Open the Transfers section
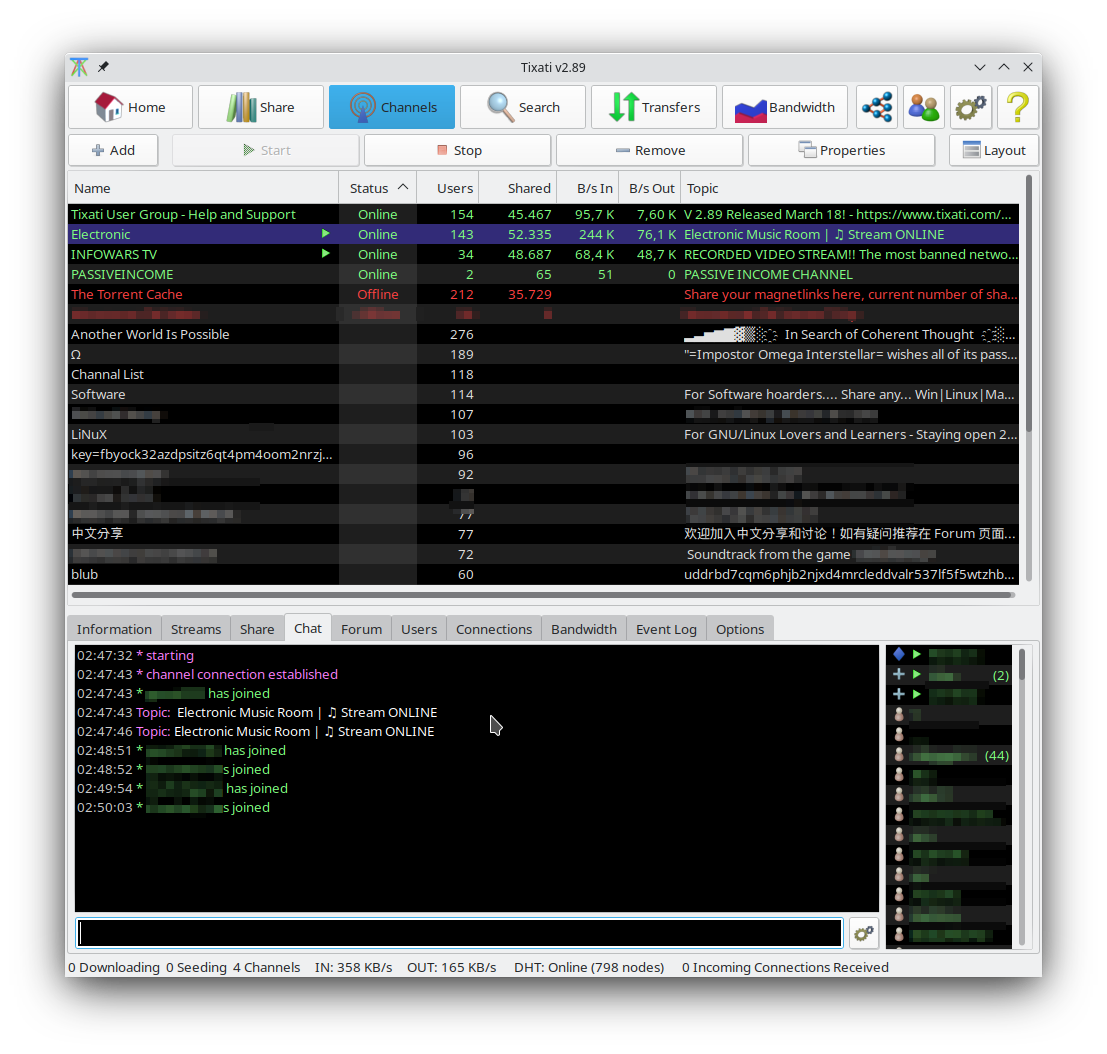 [654, 107]
